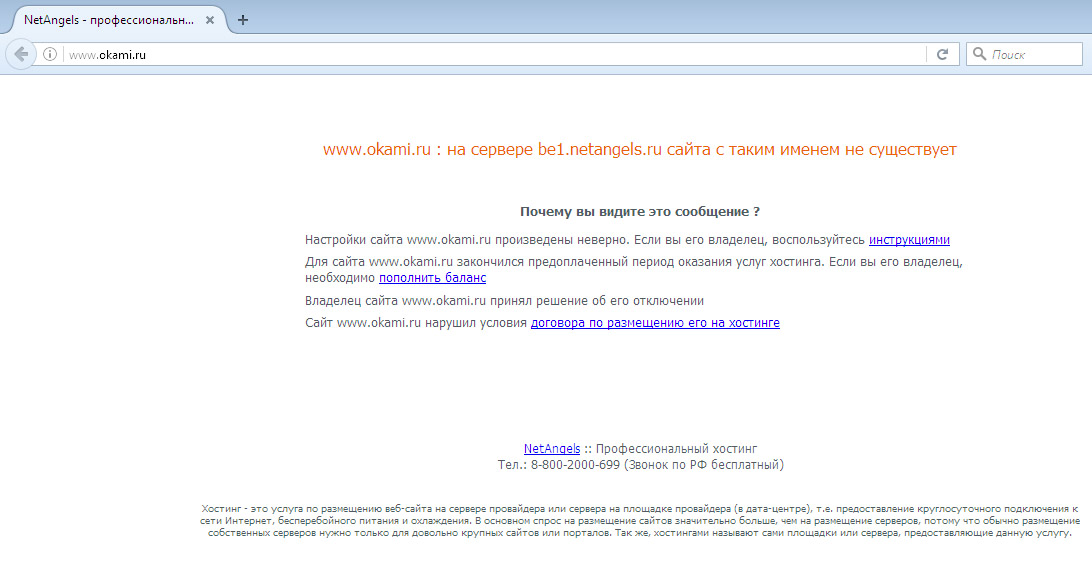The image size is (1092, 576).
Task: Open договора по размещению на хостинге link
Action: [655, 323]
